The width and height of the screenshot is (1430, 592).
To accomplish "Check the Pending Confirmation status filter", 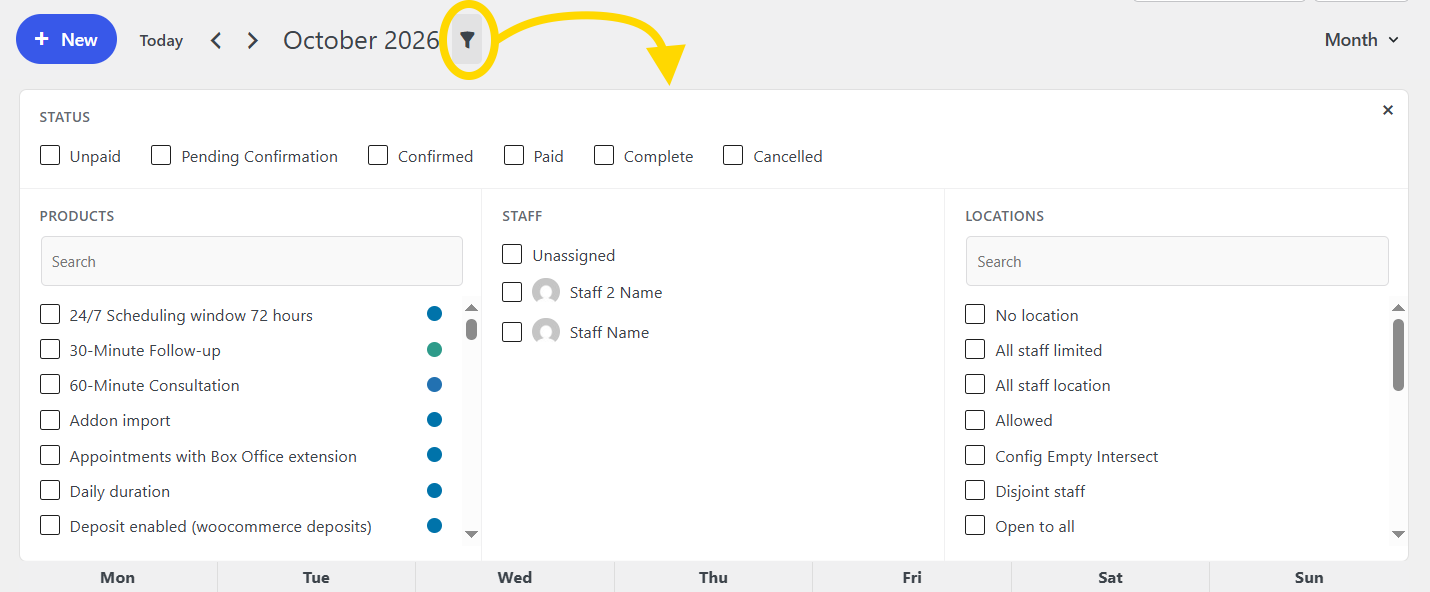I will (161, 155).
